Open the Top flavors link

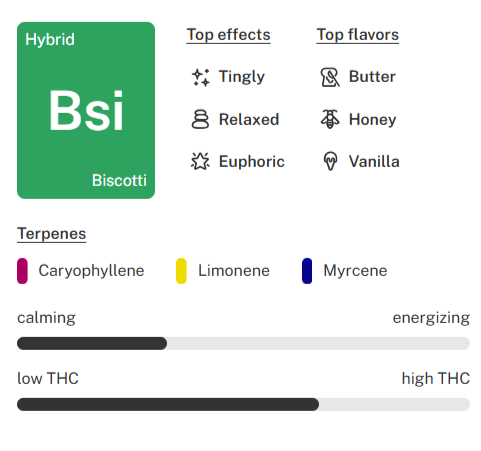pyautogui.click(x=358, y=35)
